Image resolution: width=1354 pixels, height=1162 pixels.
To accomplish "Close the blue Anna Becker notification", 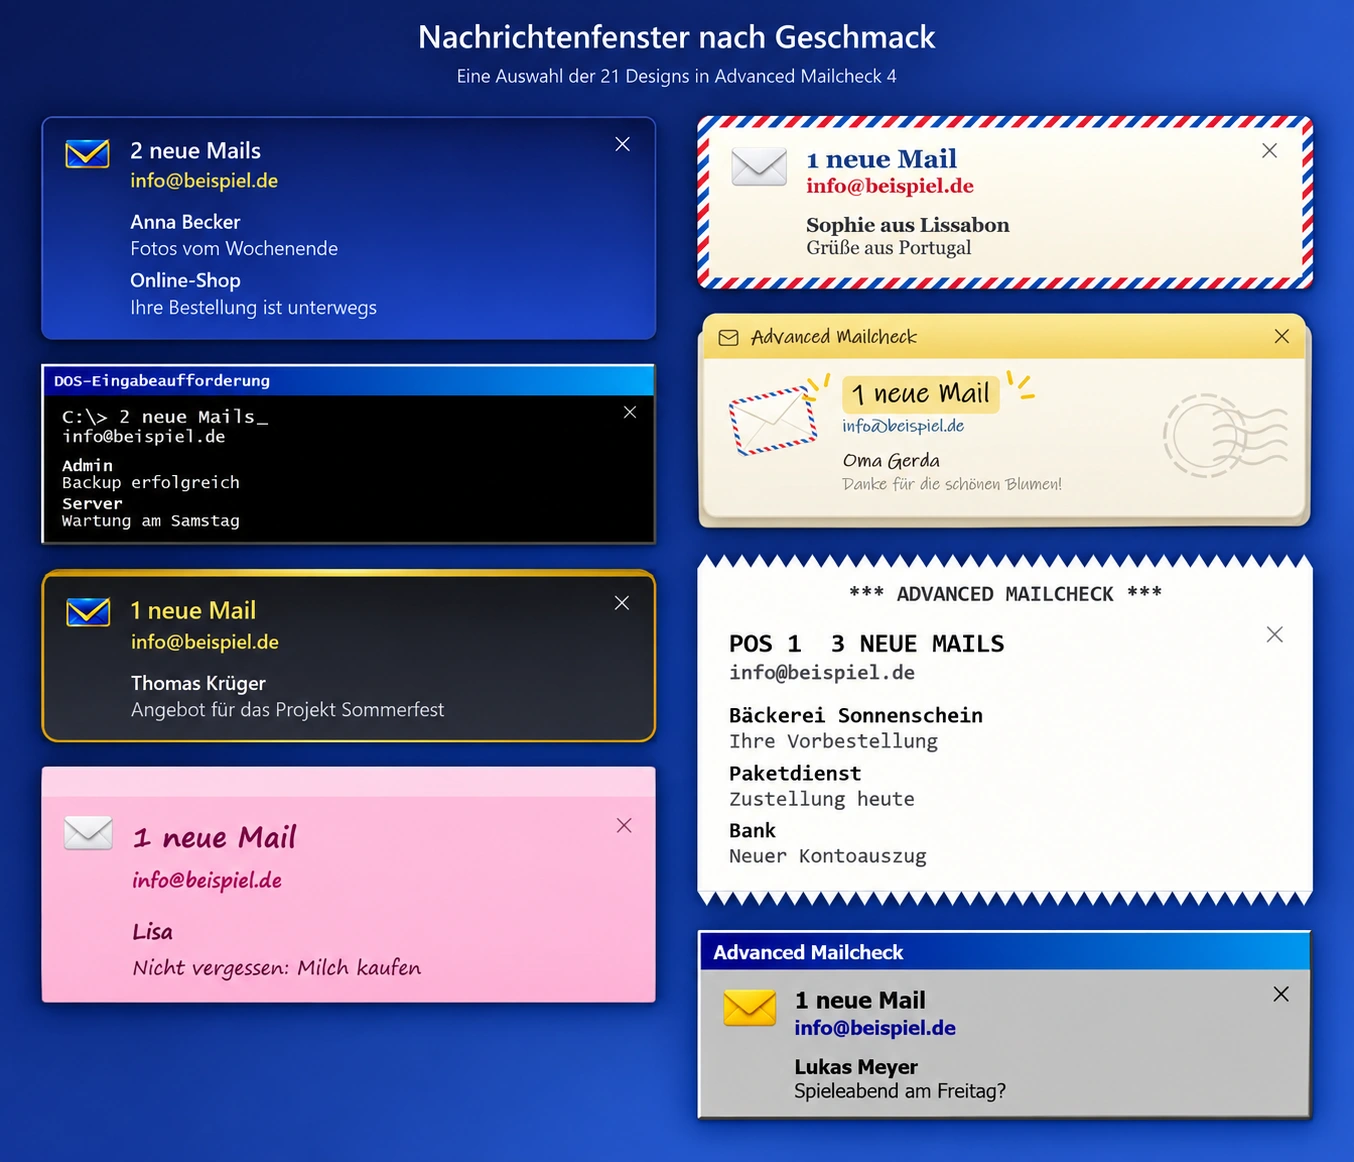I will pos(623,145).
